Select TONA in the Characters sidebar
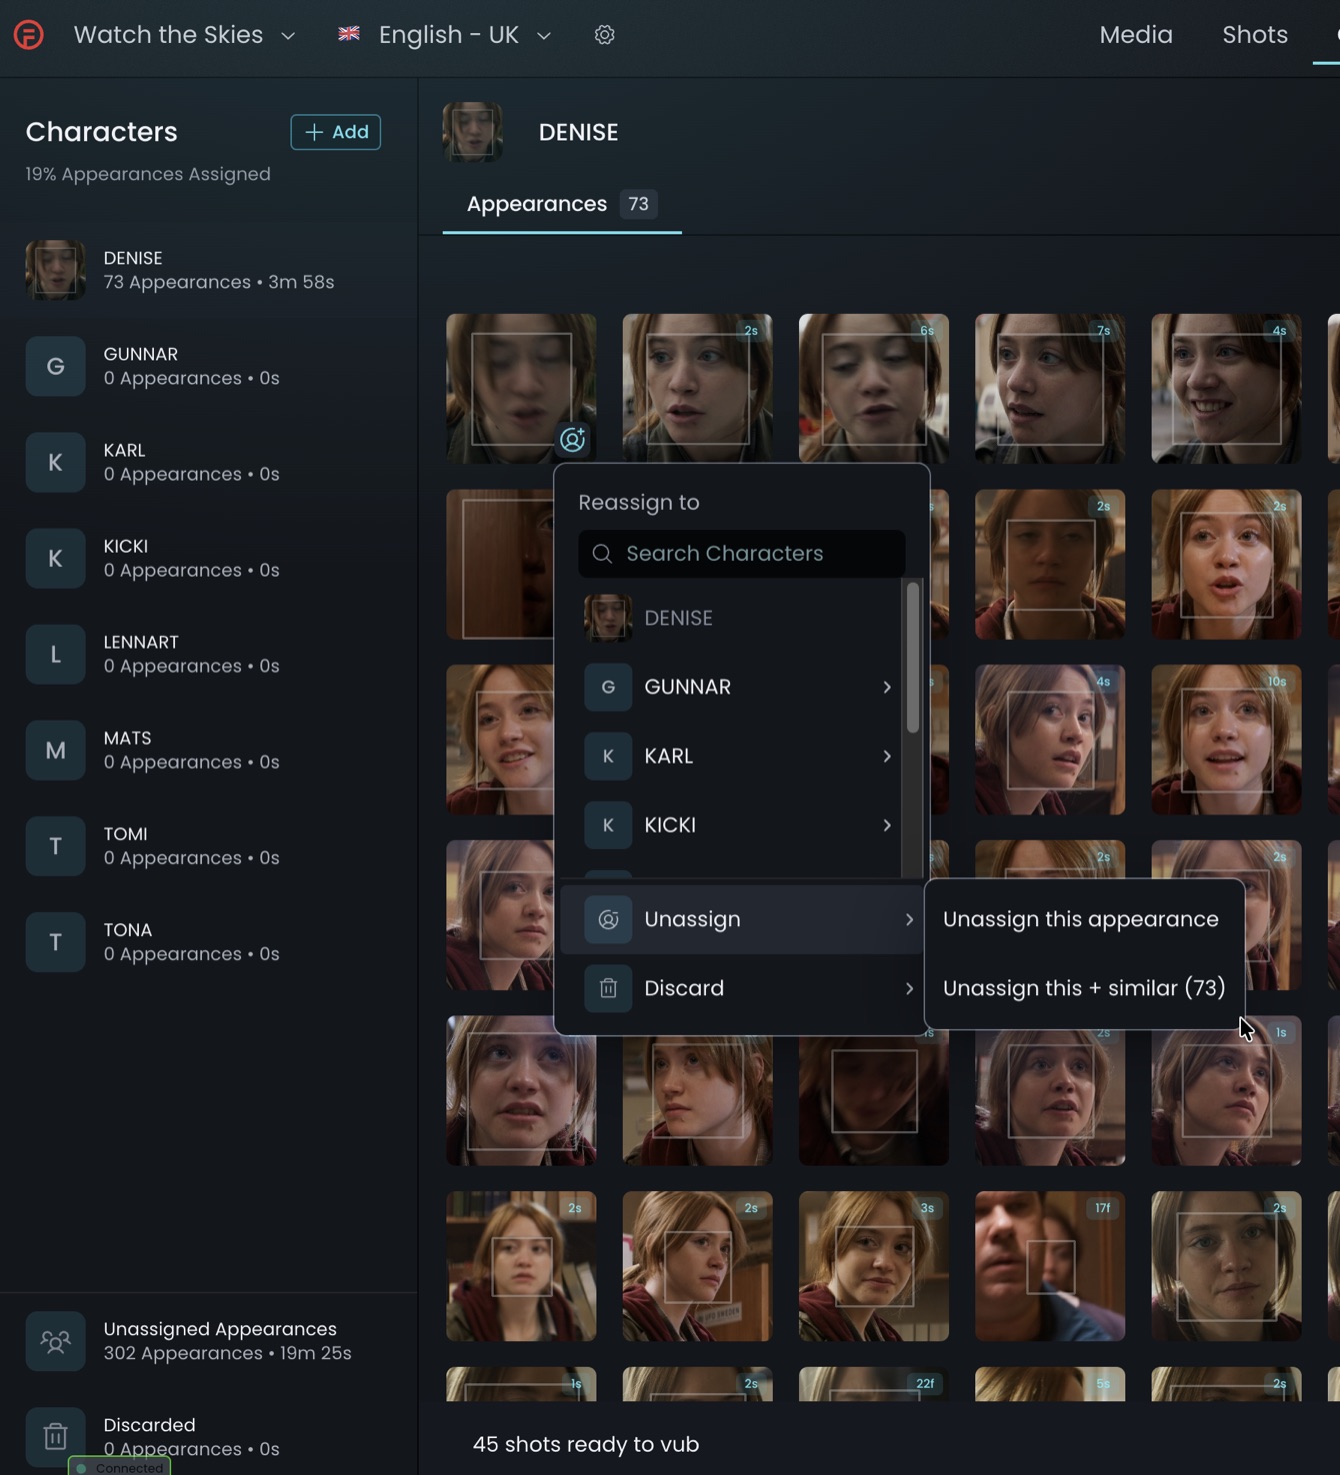This screenshot has height=1475, width=1340. tap(209, 942)
